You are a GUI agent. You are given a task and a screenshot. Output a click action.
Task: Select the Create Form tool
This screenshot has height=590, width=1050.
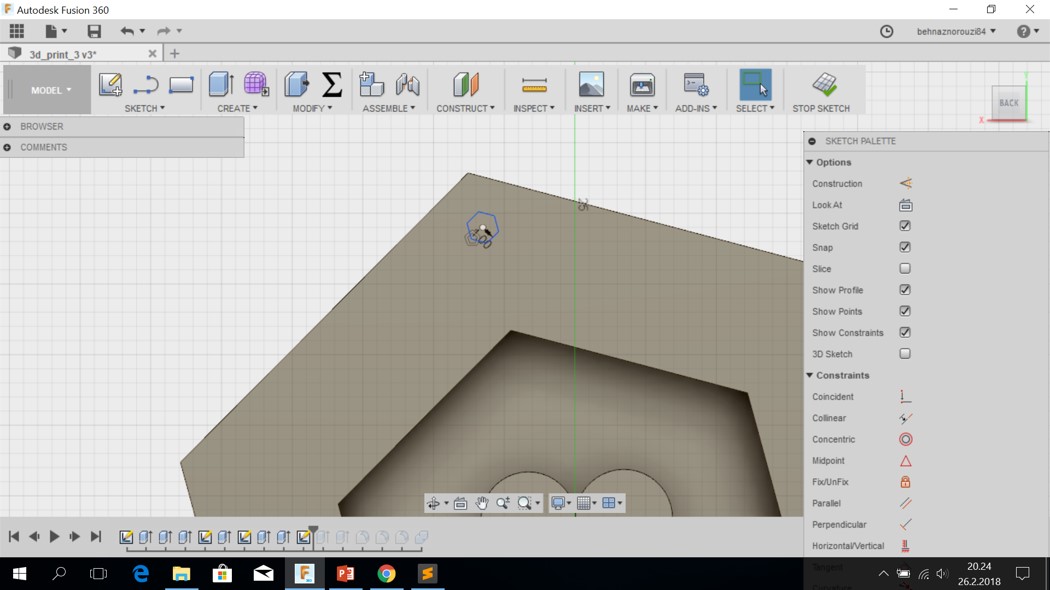256,85
